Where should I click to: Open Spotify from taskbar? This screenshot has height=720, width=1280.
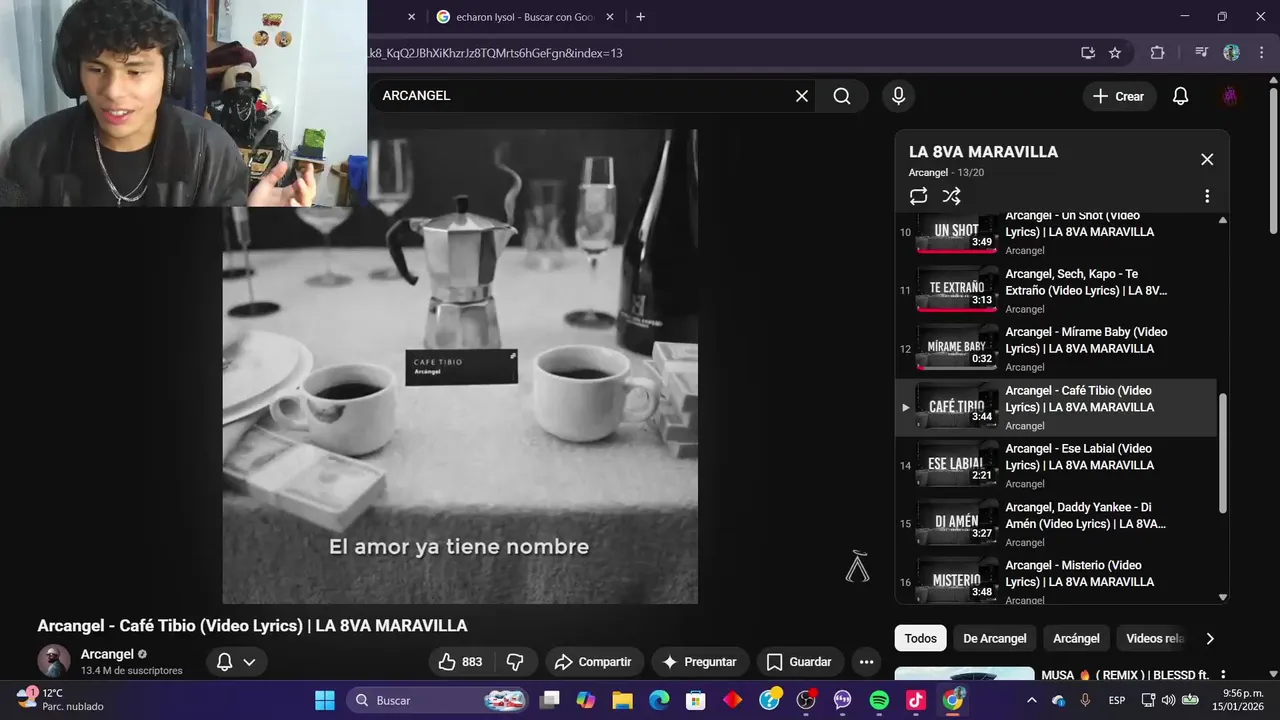click(879, 700)
